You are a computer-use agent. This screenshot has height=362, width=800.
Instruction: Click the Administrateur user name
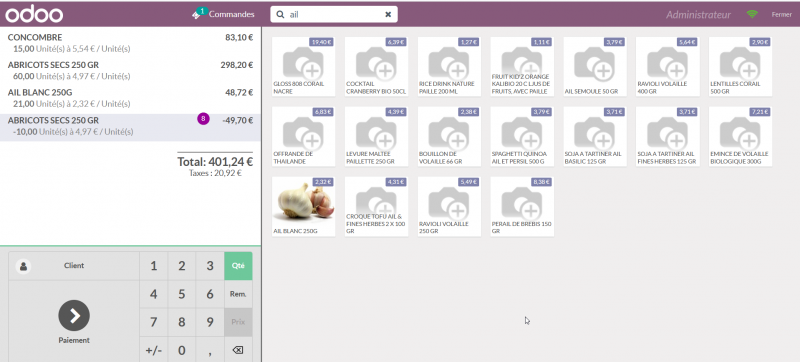698,15
